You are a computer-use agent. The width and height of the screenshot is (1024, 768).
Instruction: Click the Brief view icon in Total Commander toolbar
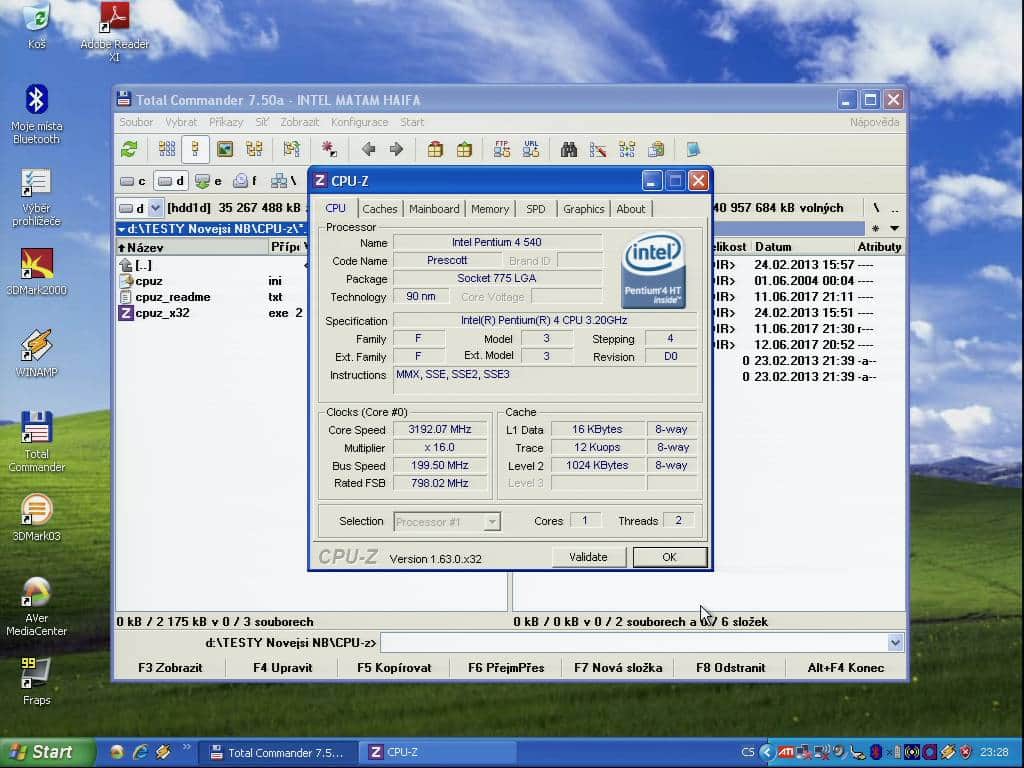[x=167, y=150]
